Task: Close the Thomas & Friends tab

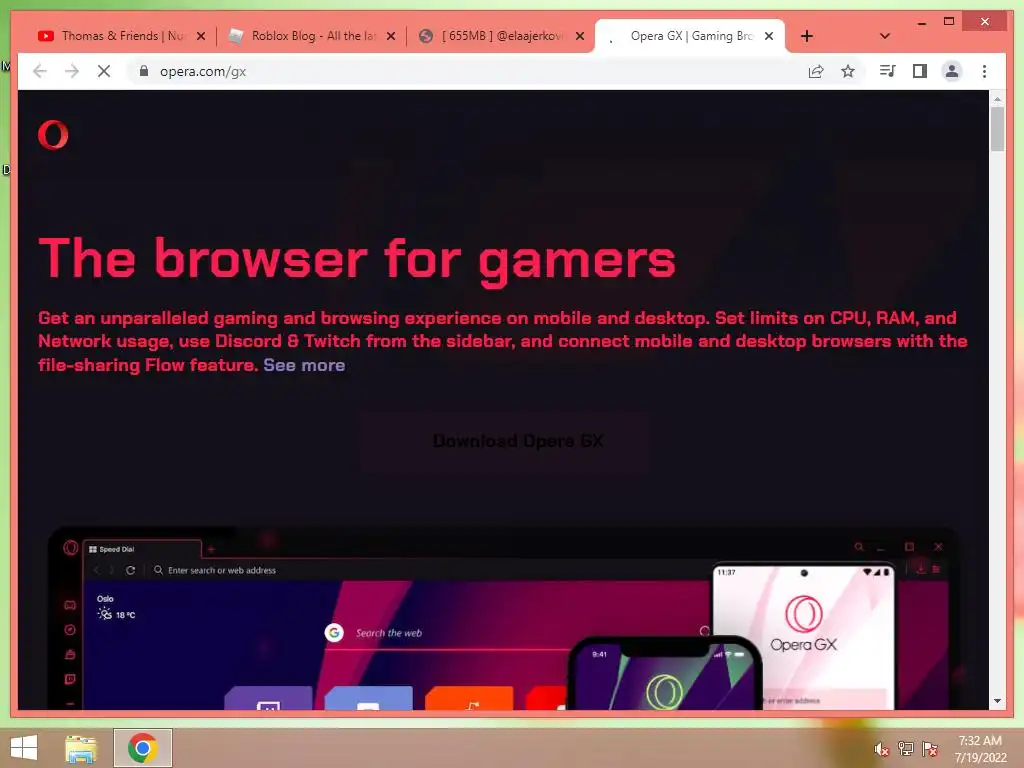Action: tap(201, 36)
